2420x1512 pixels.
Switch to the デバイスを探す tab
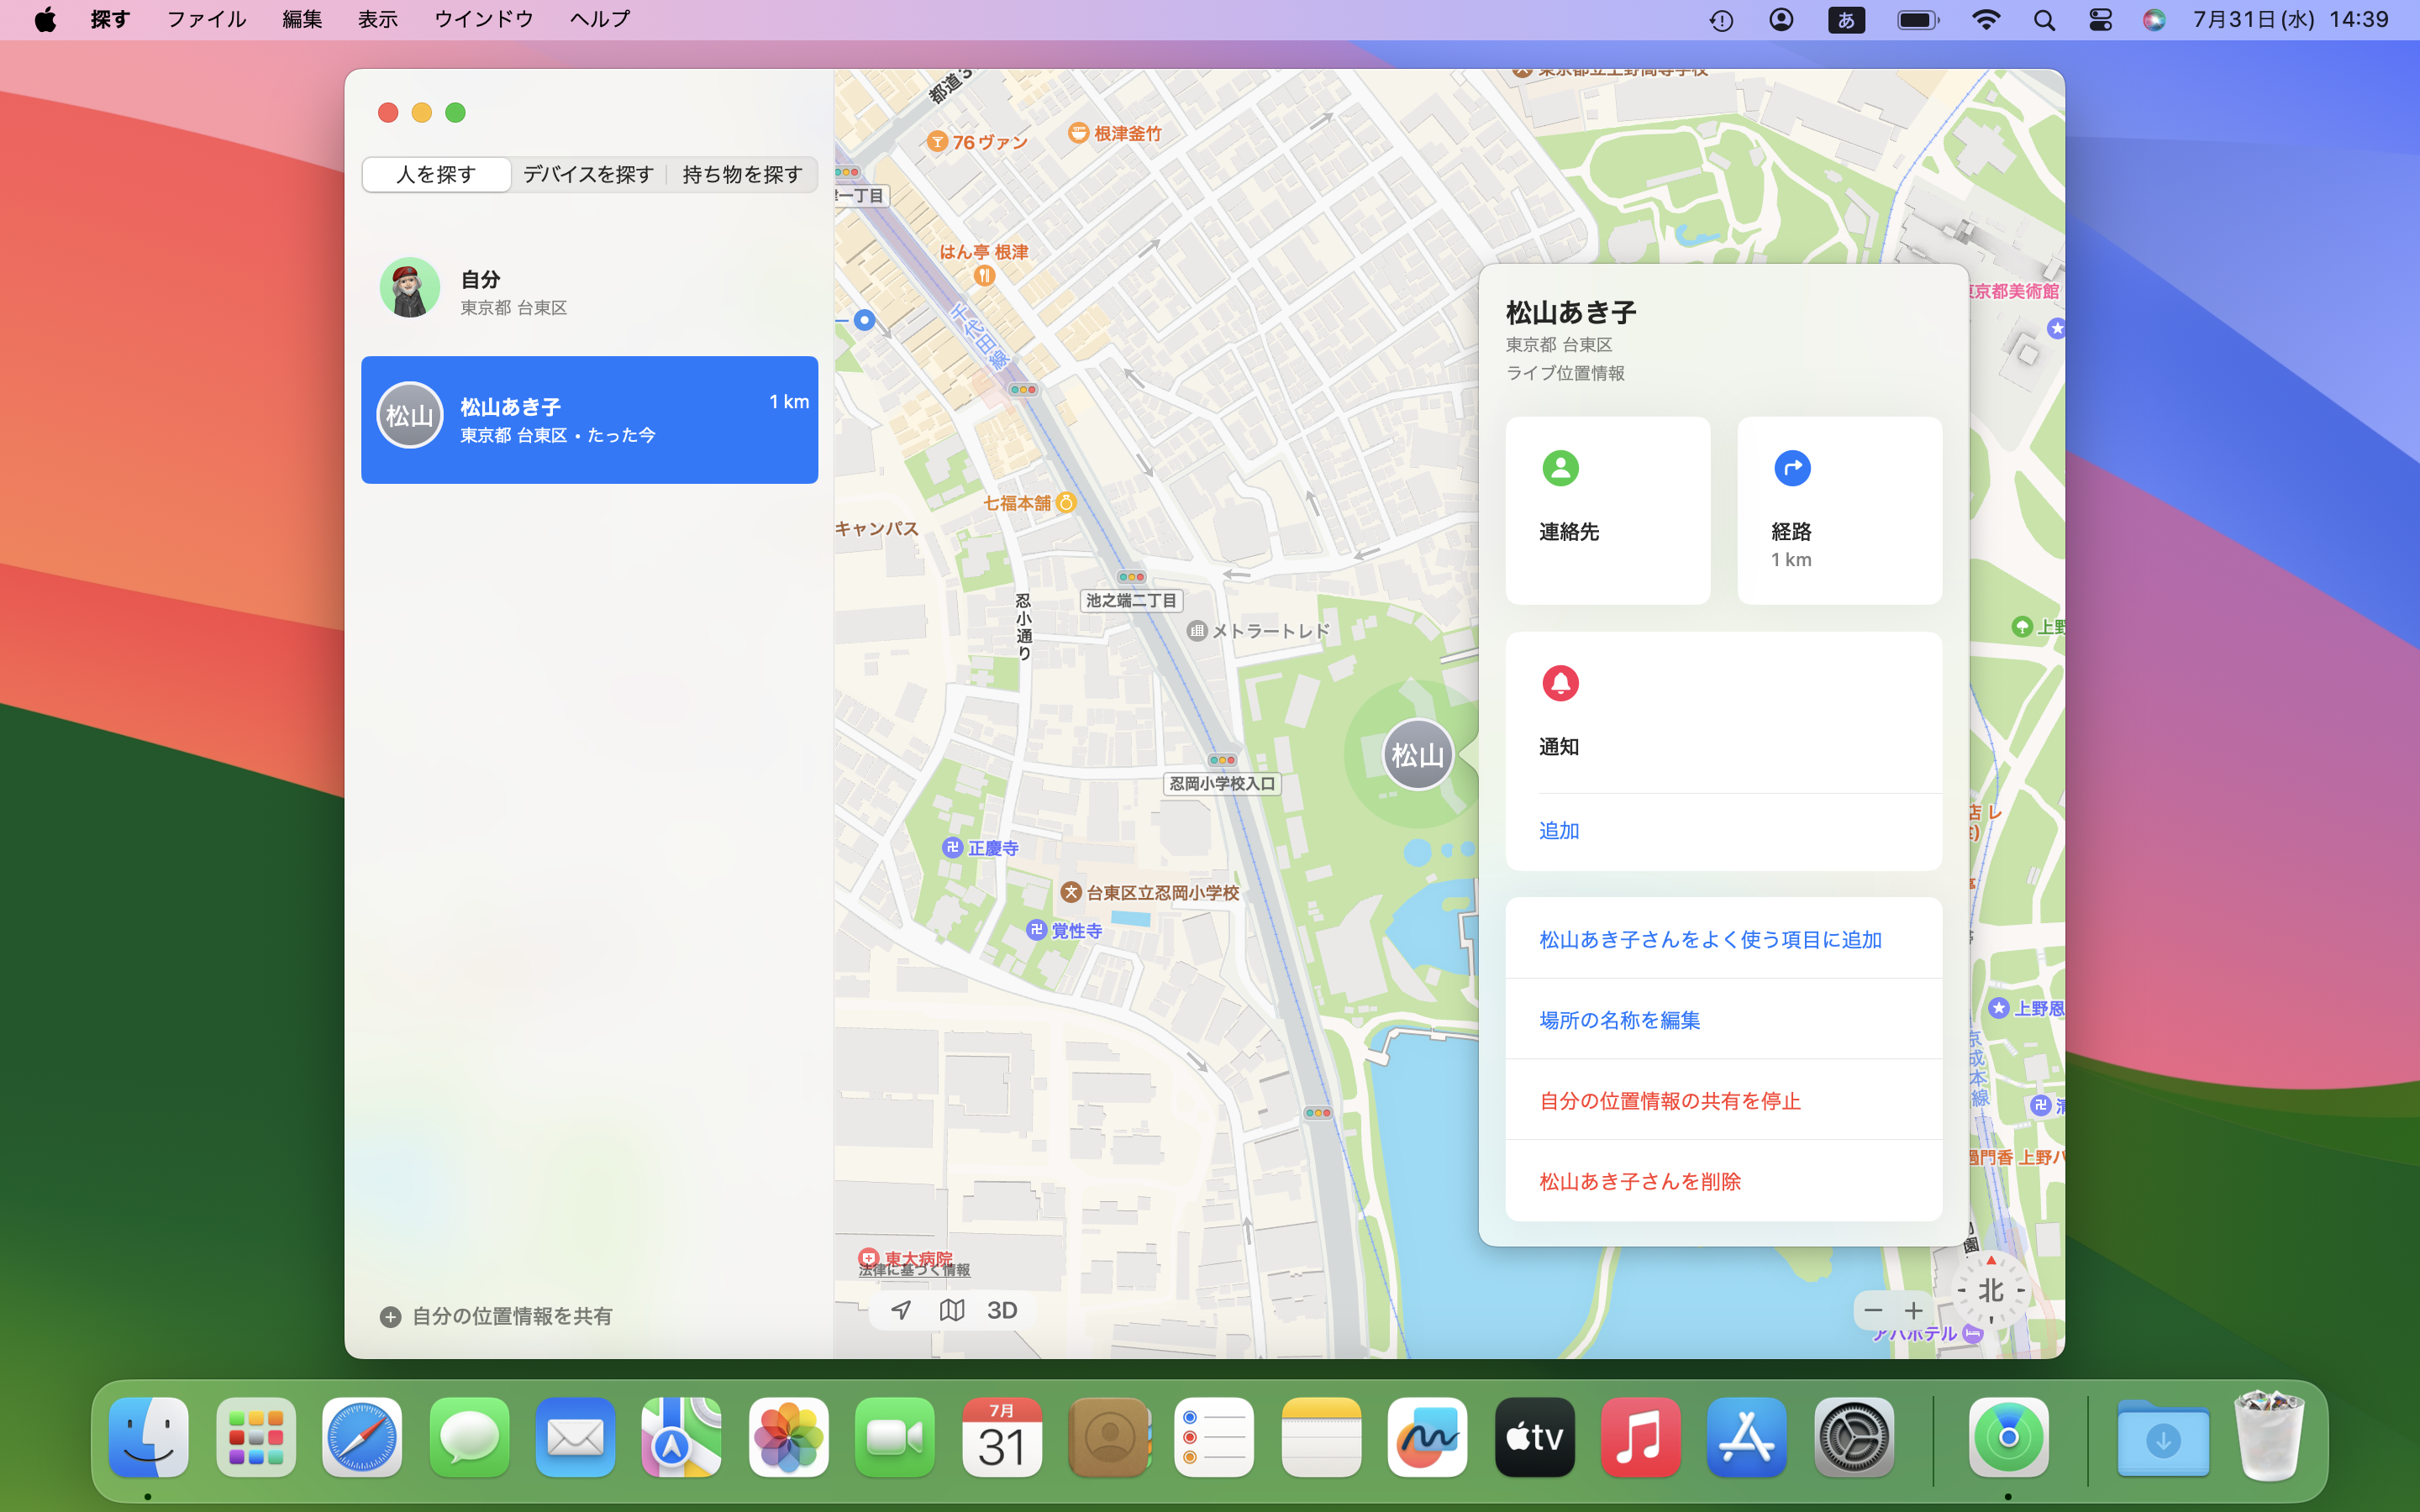pos(587,174)
